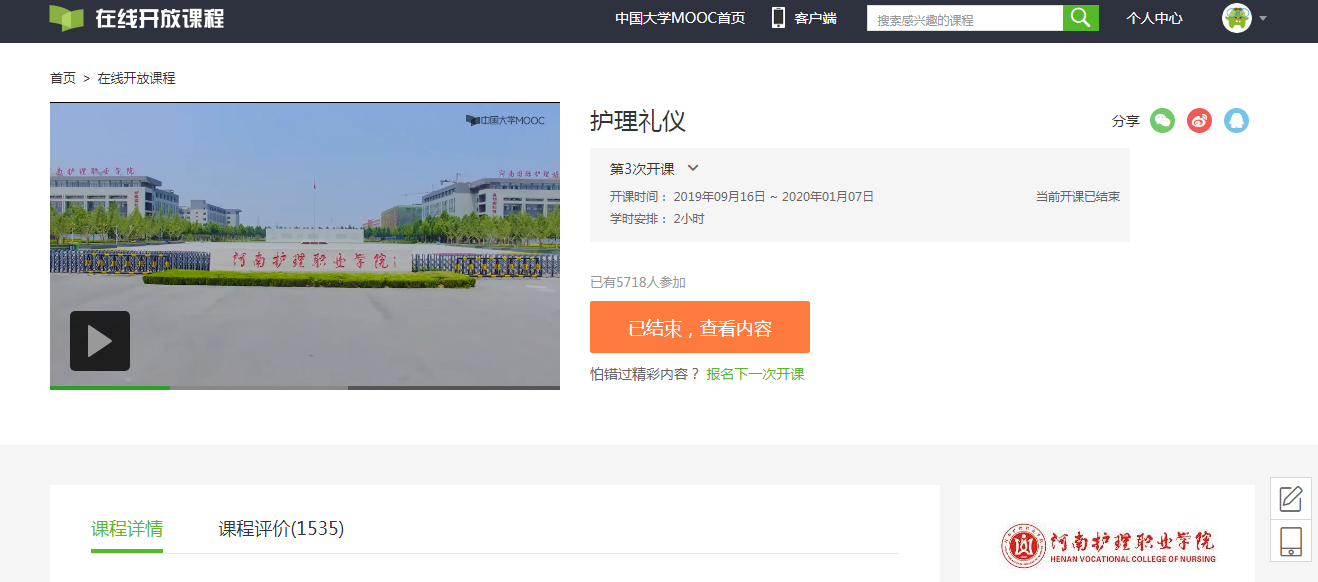Click the 已结束，查看内容 button
Viewport: 1318px width, 582px height.
[x=699, y=327]
